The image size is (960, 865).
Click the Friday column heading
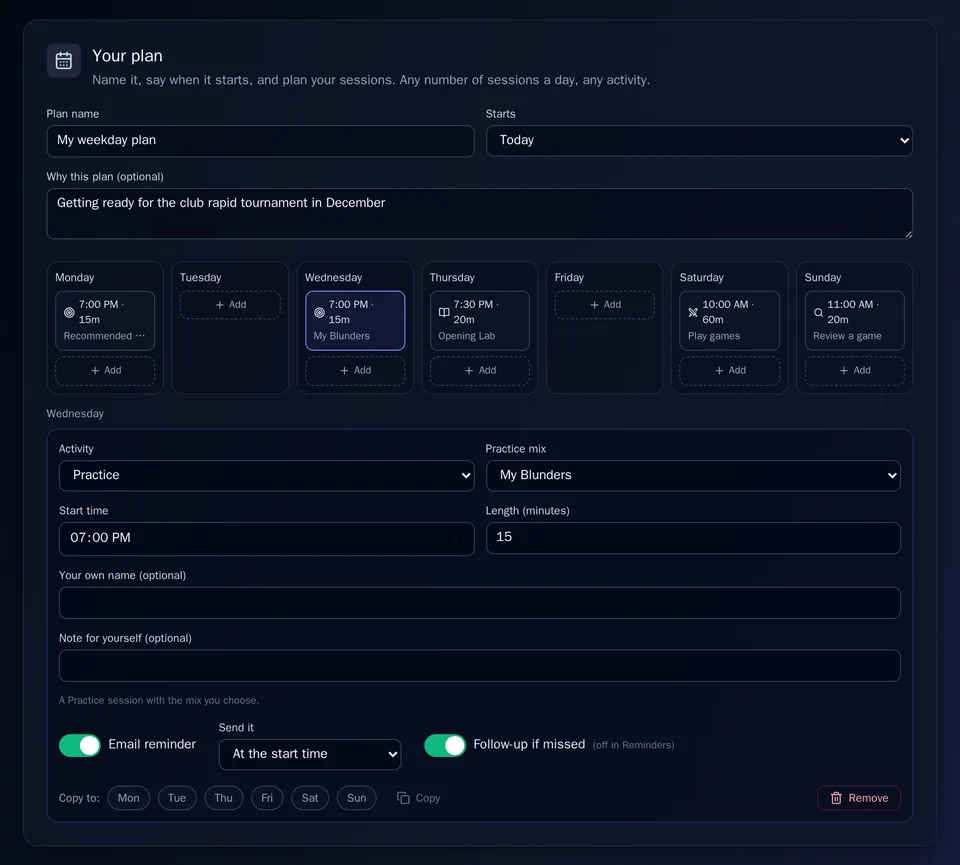[x=569, y=277]
